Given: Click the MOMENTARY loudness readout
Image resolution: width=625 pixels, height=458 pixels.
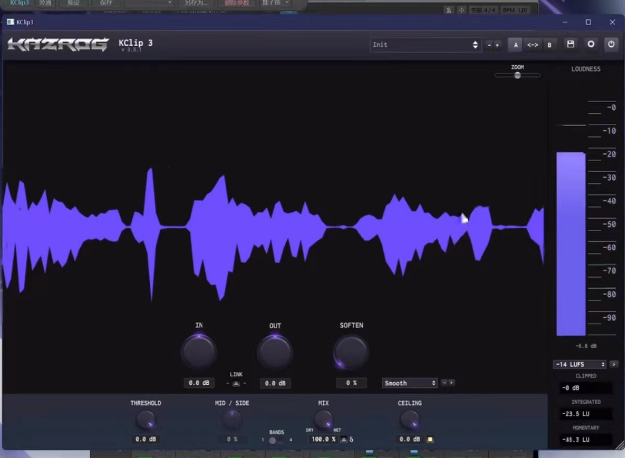Looking at the screenshot, I should [x=586, y=440].
